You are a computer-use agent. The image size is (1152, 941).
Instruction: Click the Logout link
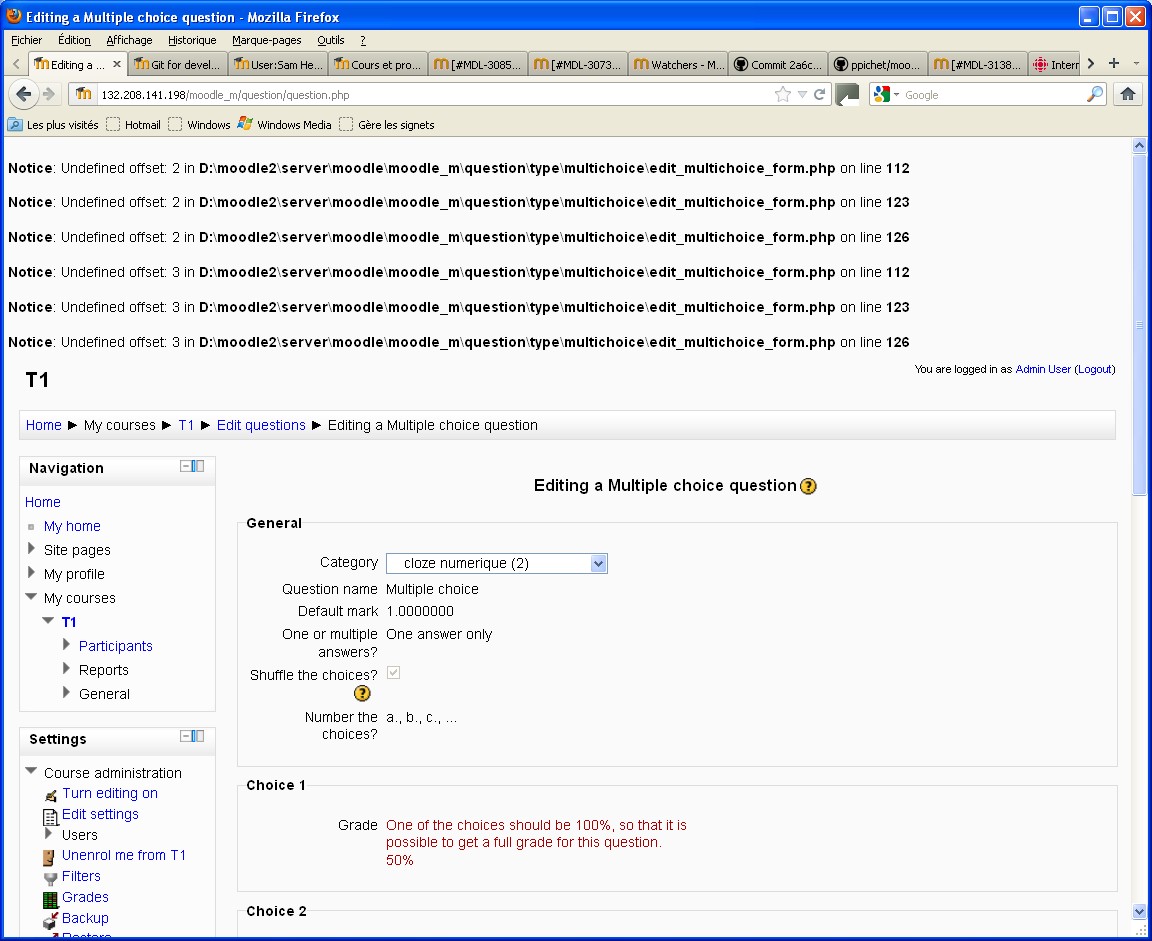tap(1095, 369)
